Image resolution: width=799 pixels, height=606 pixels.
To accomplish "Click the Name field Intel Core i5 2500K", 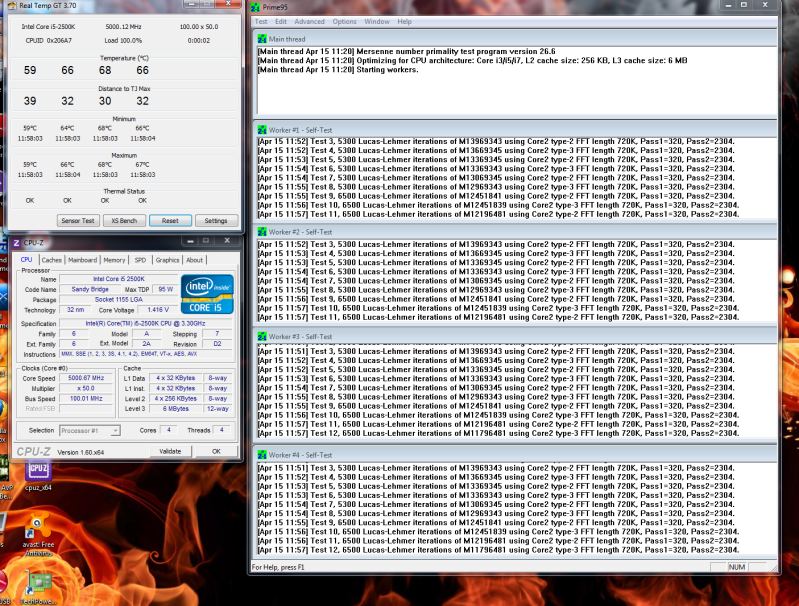I will point(119,279).
